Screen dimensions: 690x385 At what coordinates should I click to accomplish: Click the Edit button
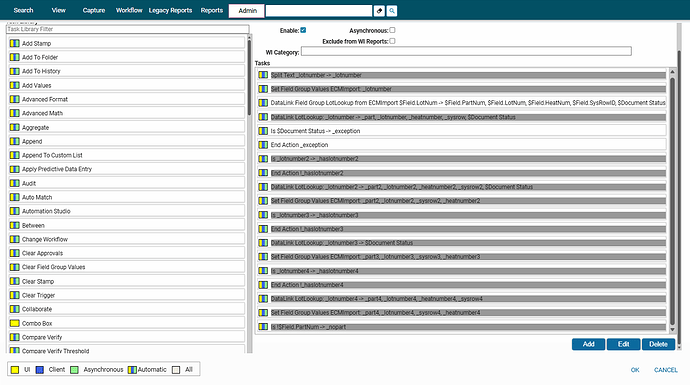(x=623, y=344)
